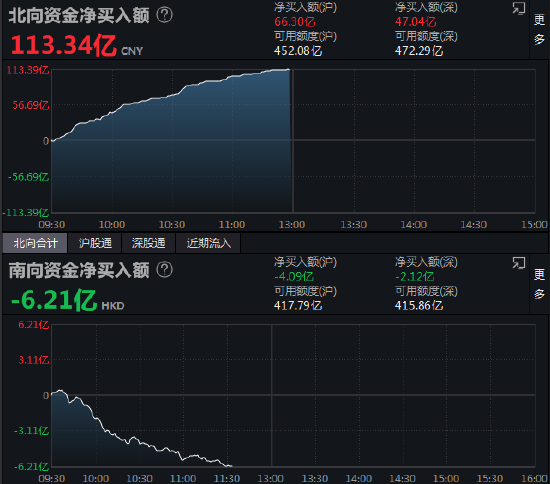The height and width of the screenshot is (484, 550).
Task: Click southbound 净买入额(沪) value -4.09亿
Action: 294,277
